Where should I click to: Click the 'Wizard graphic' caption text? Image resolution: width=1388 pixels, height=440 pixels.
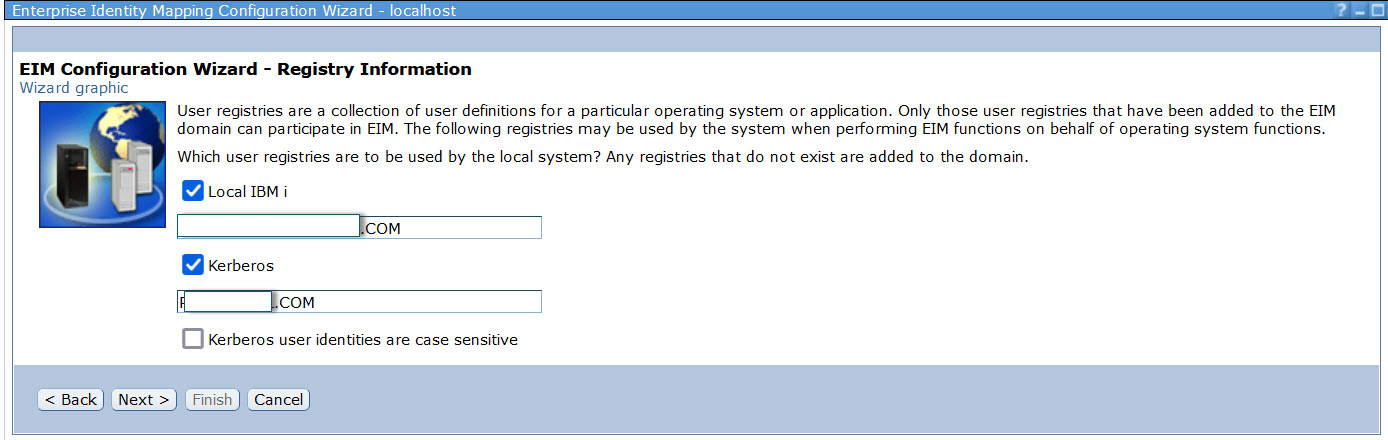[x=74, y=88]
